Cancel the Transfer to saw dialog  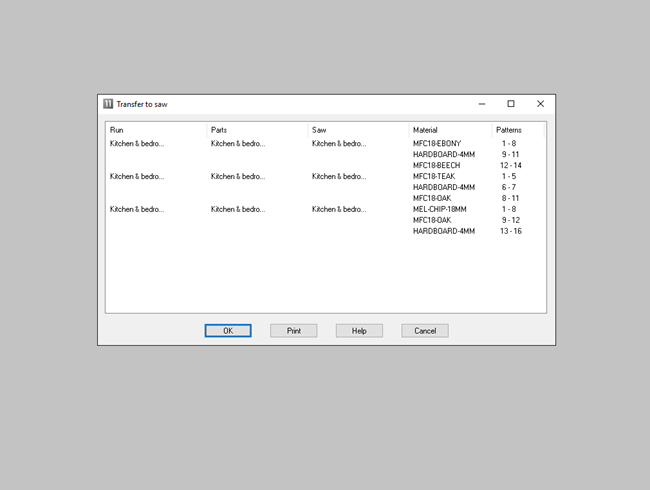[424, 330]
